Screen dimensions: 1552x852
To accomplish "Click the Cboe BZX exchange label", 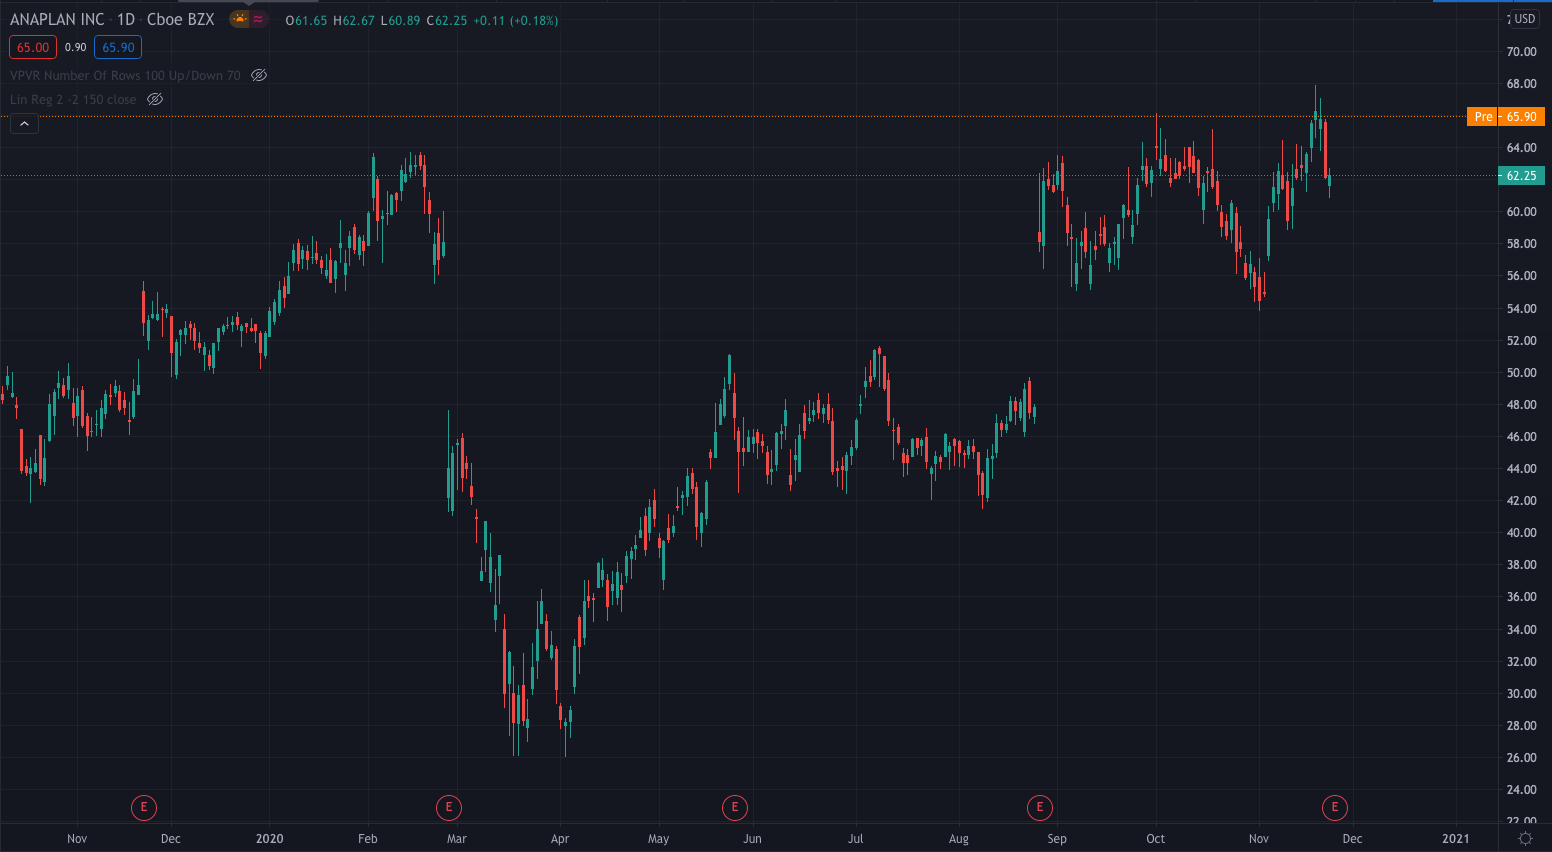I will (x=180, y=19).
